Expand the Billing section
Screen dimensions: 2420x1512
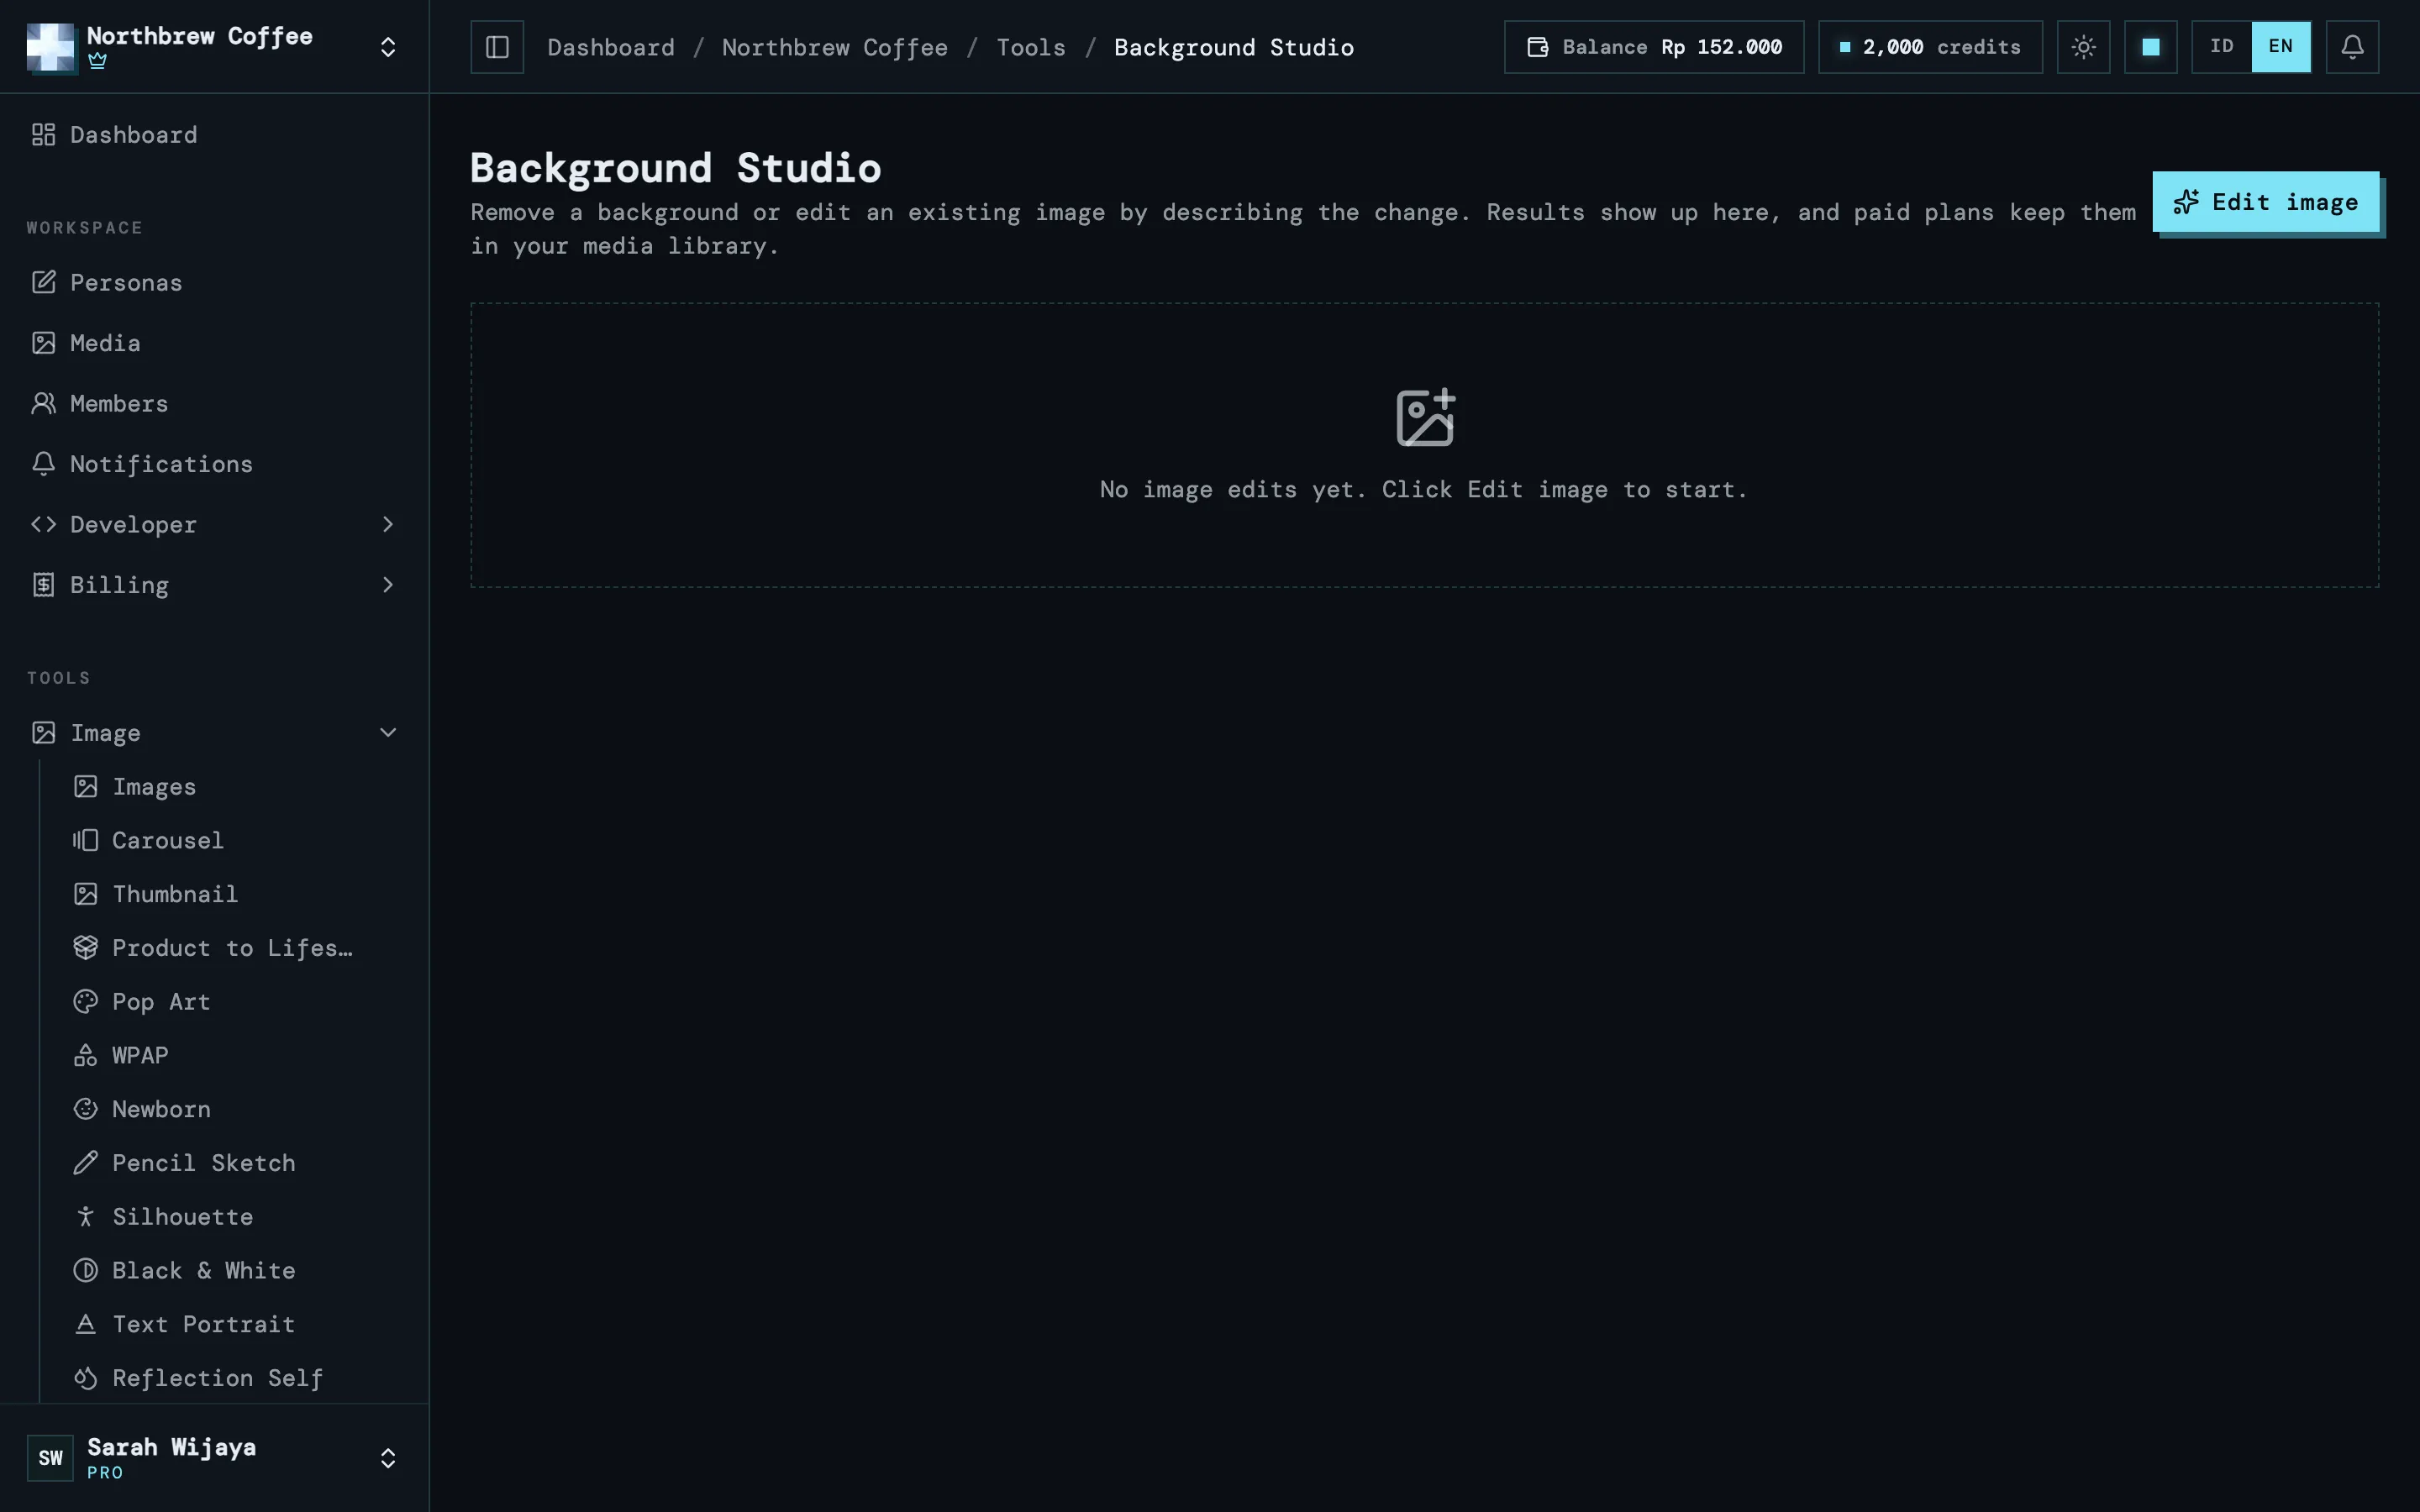click(x=214, y=585)
